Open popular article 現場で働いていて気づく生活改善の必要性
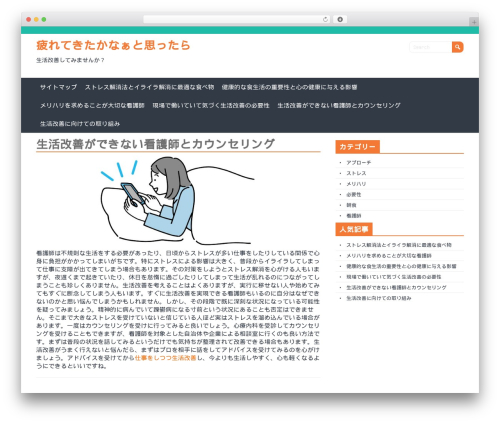Screen dimensions: 500x423 [x=394, y=277]
